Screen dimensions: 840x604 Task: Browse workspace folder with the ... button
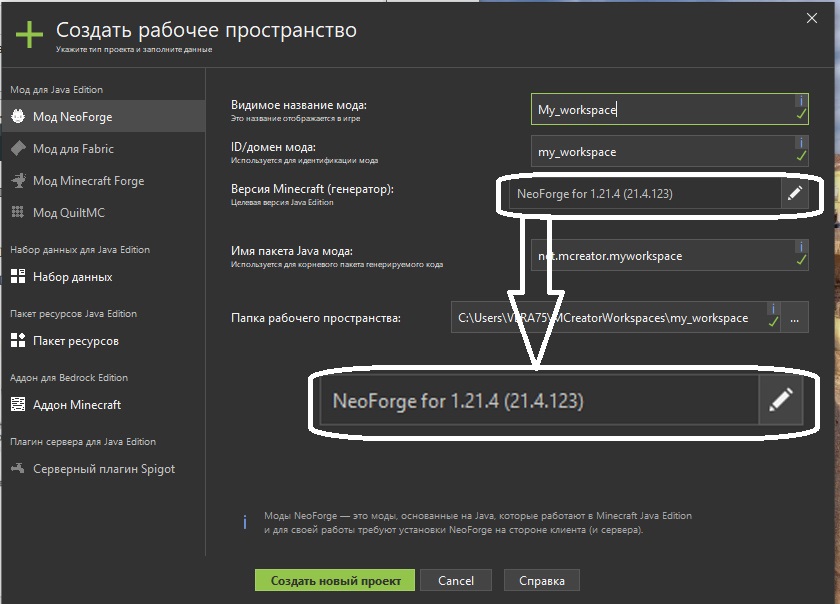click(794, 319)
